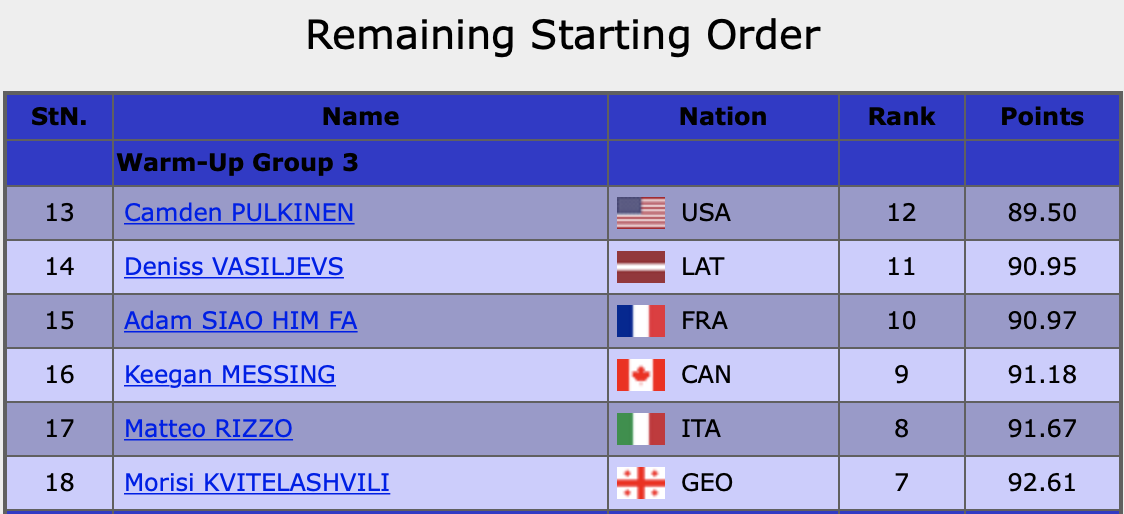Click the Remaining Starting Order heading
Screen dimensions: 1124x514
tap(562, 36)
